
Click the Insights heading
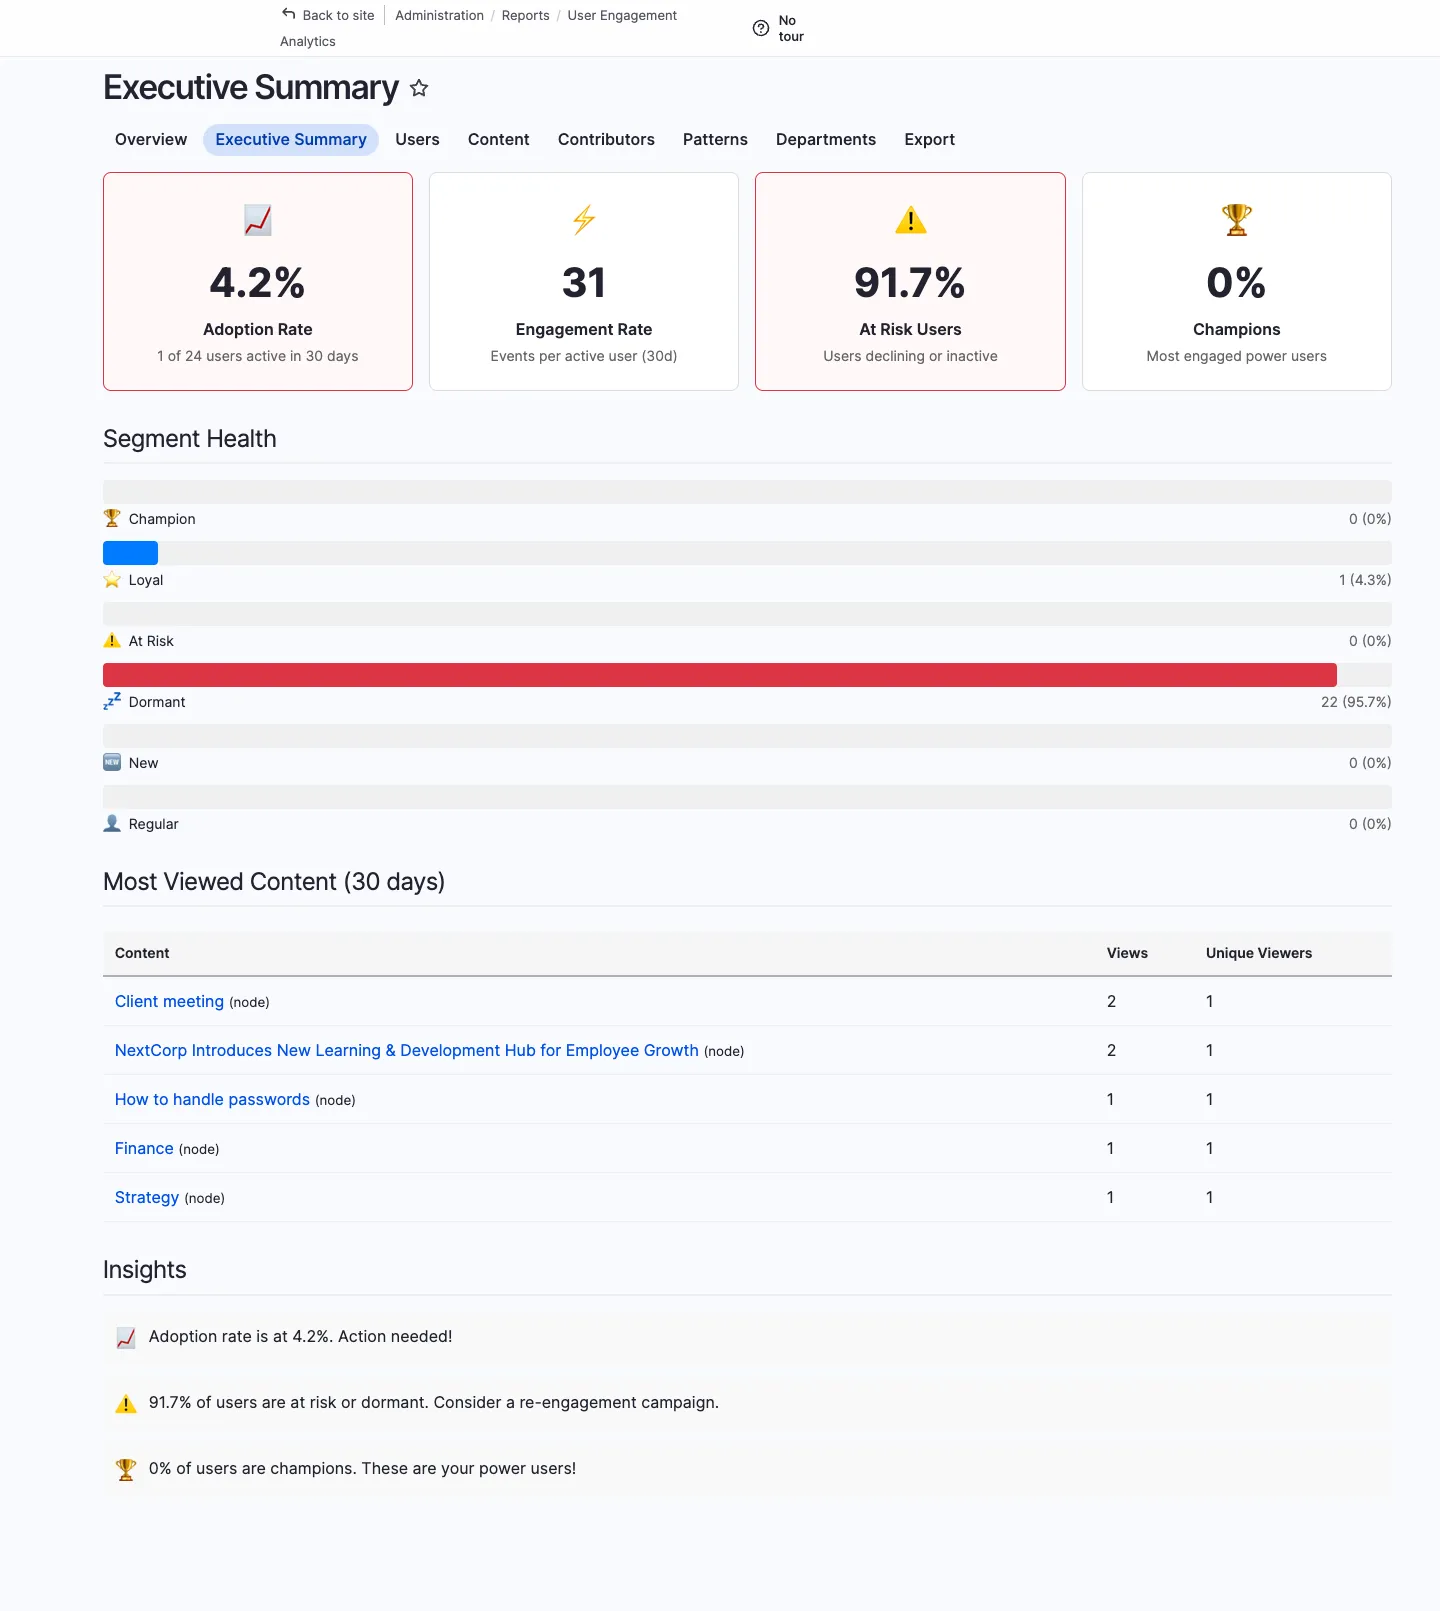145,1270
